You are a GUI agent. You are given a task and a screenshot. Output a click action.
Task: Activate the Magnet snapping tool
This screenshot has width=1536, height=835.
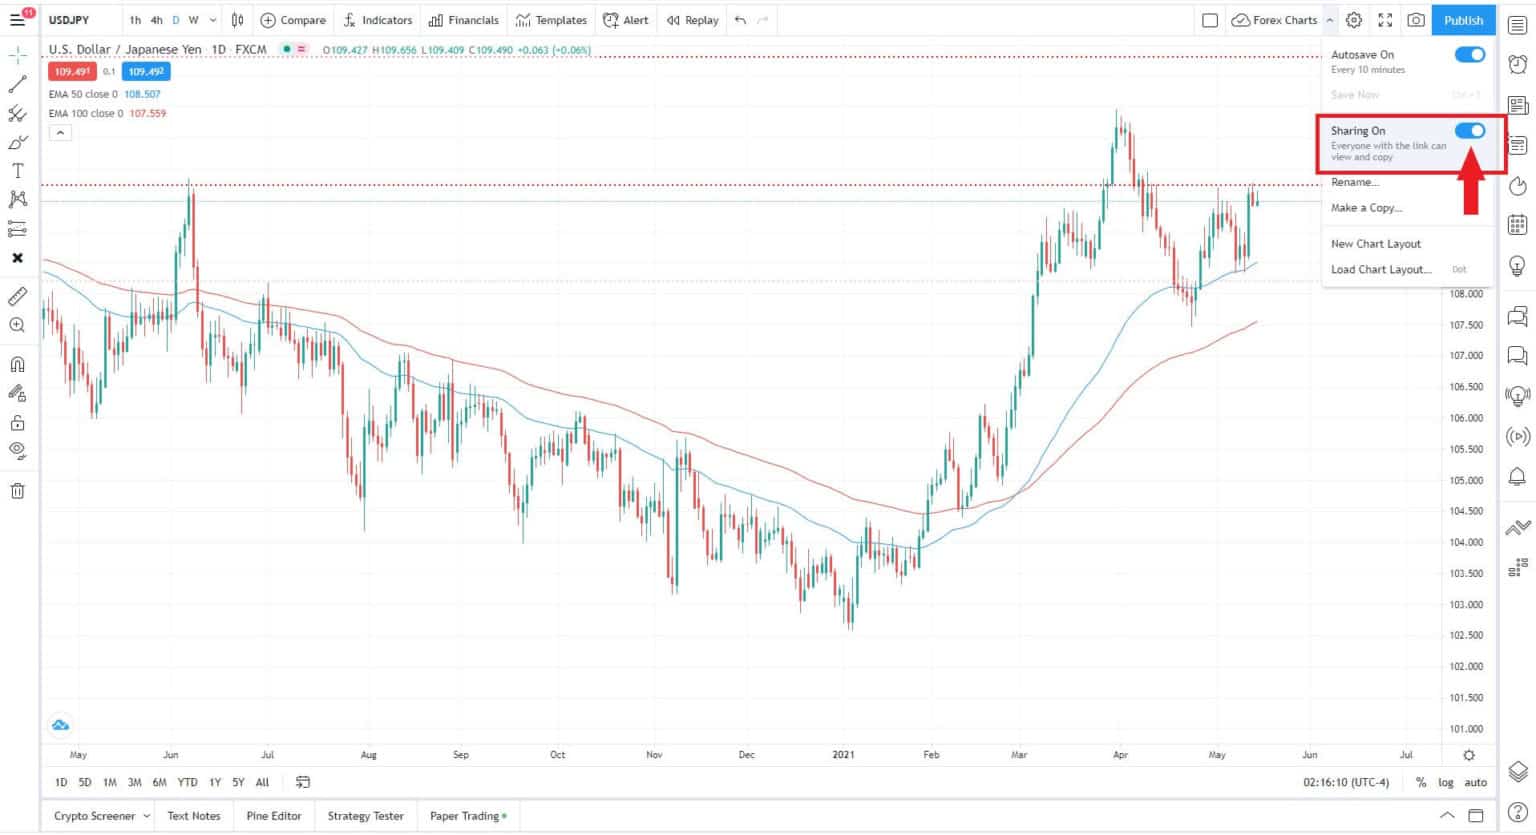(x=16, y=364)
